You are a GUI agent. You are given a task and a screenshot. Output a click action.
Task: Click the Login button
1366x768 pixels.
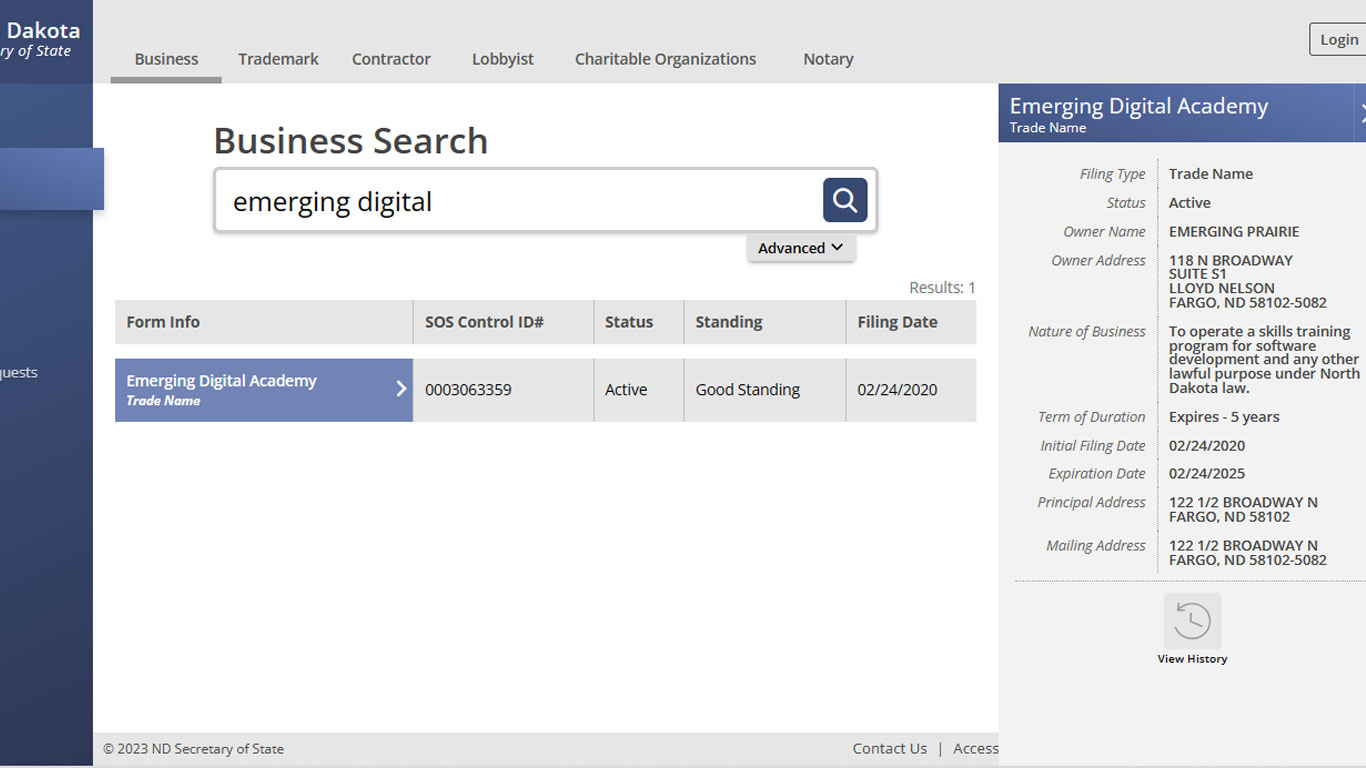click(1338, 39)
